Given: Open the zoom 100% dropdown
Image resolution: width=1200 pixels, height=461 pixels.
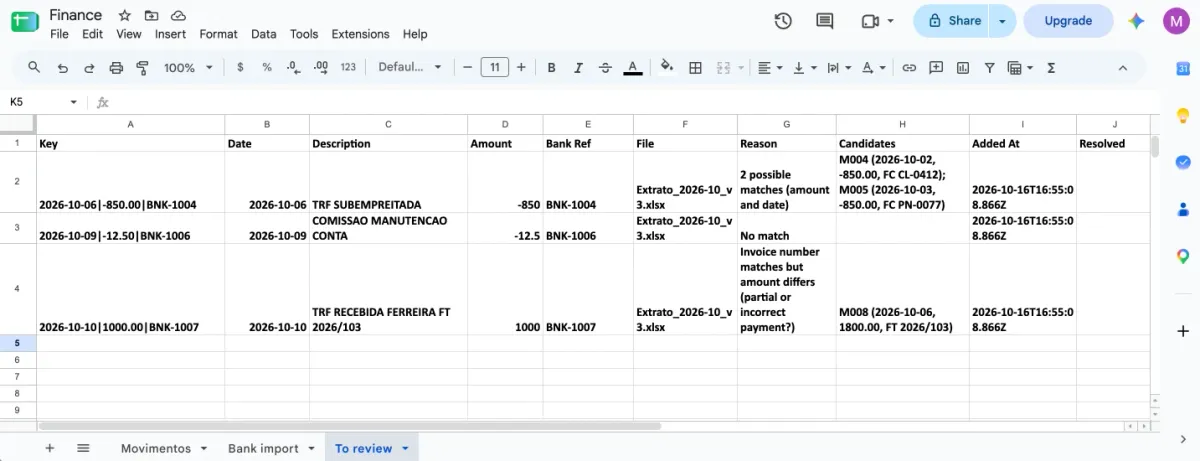Looking at the screenshot, I should (188, 67).
